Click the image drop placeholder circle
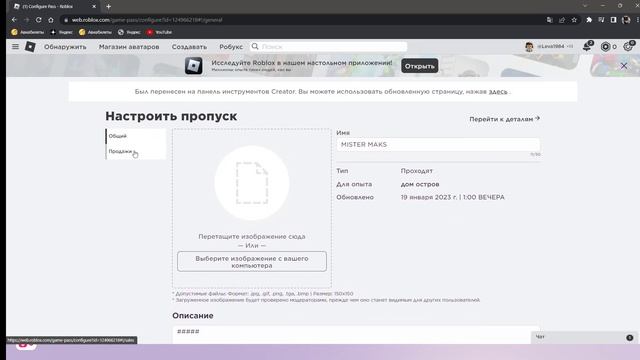The width and height of the screenshot is (640, 360). pos(252,183)
